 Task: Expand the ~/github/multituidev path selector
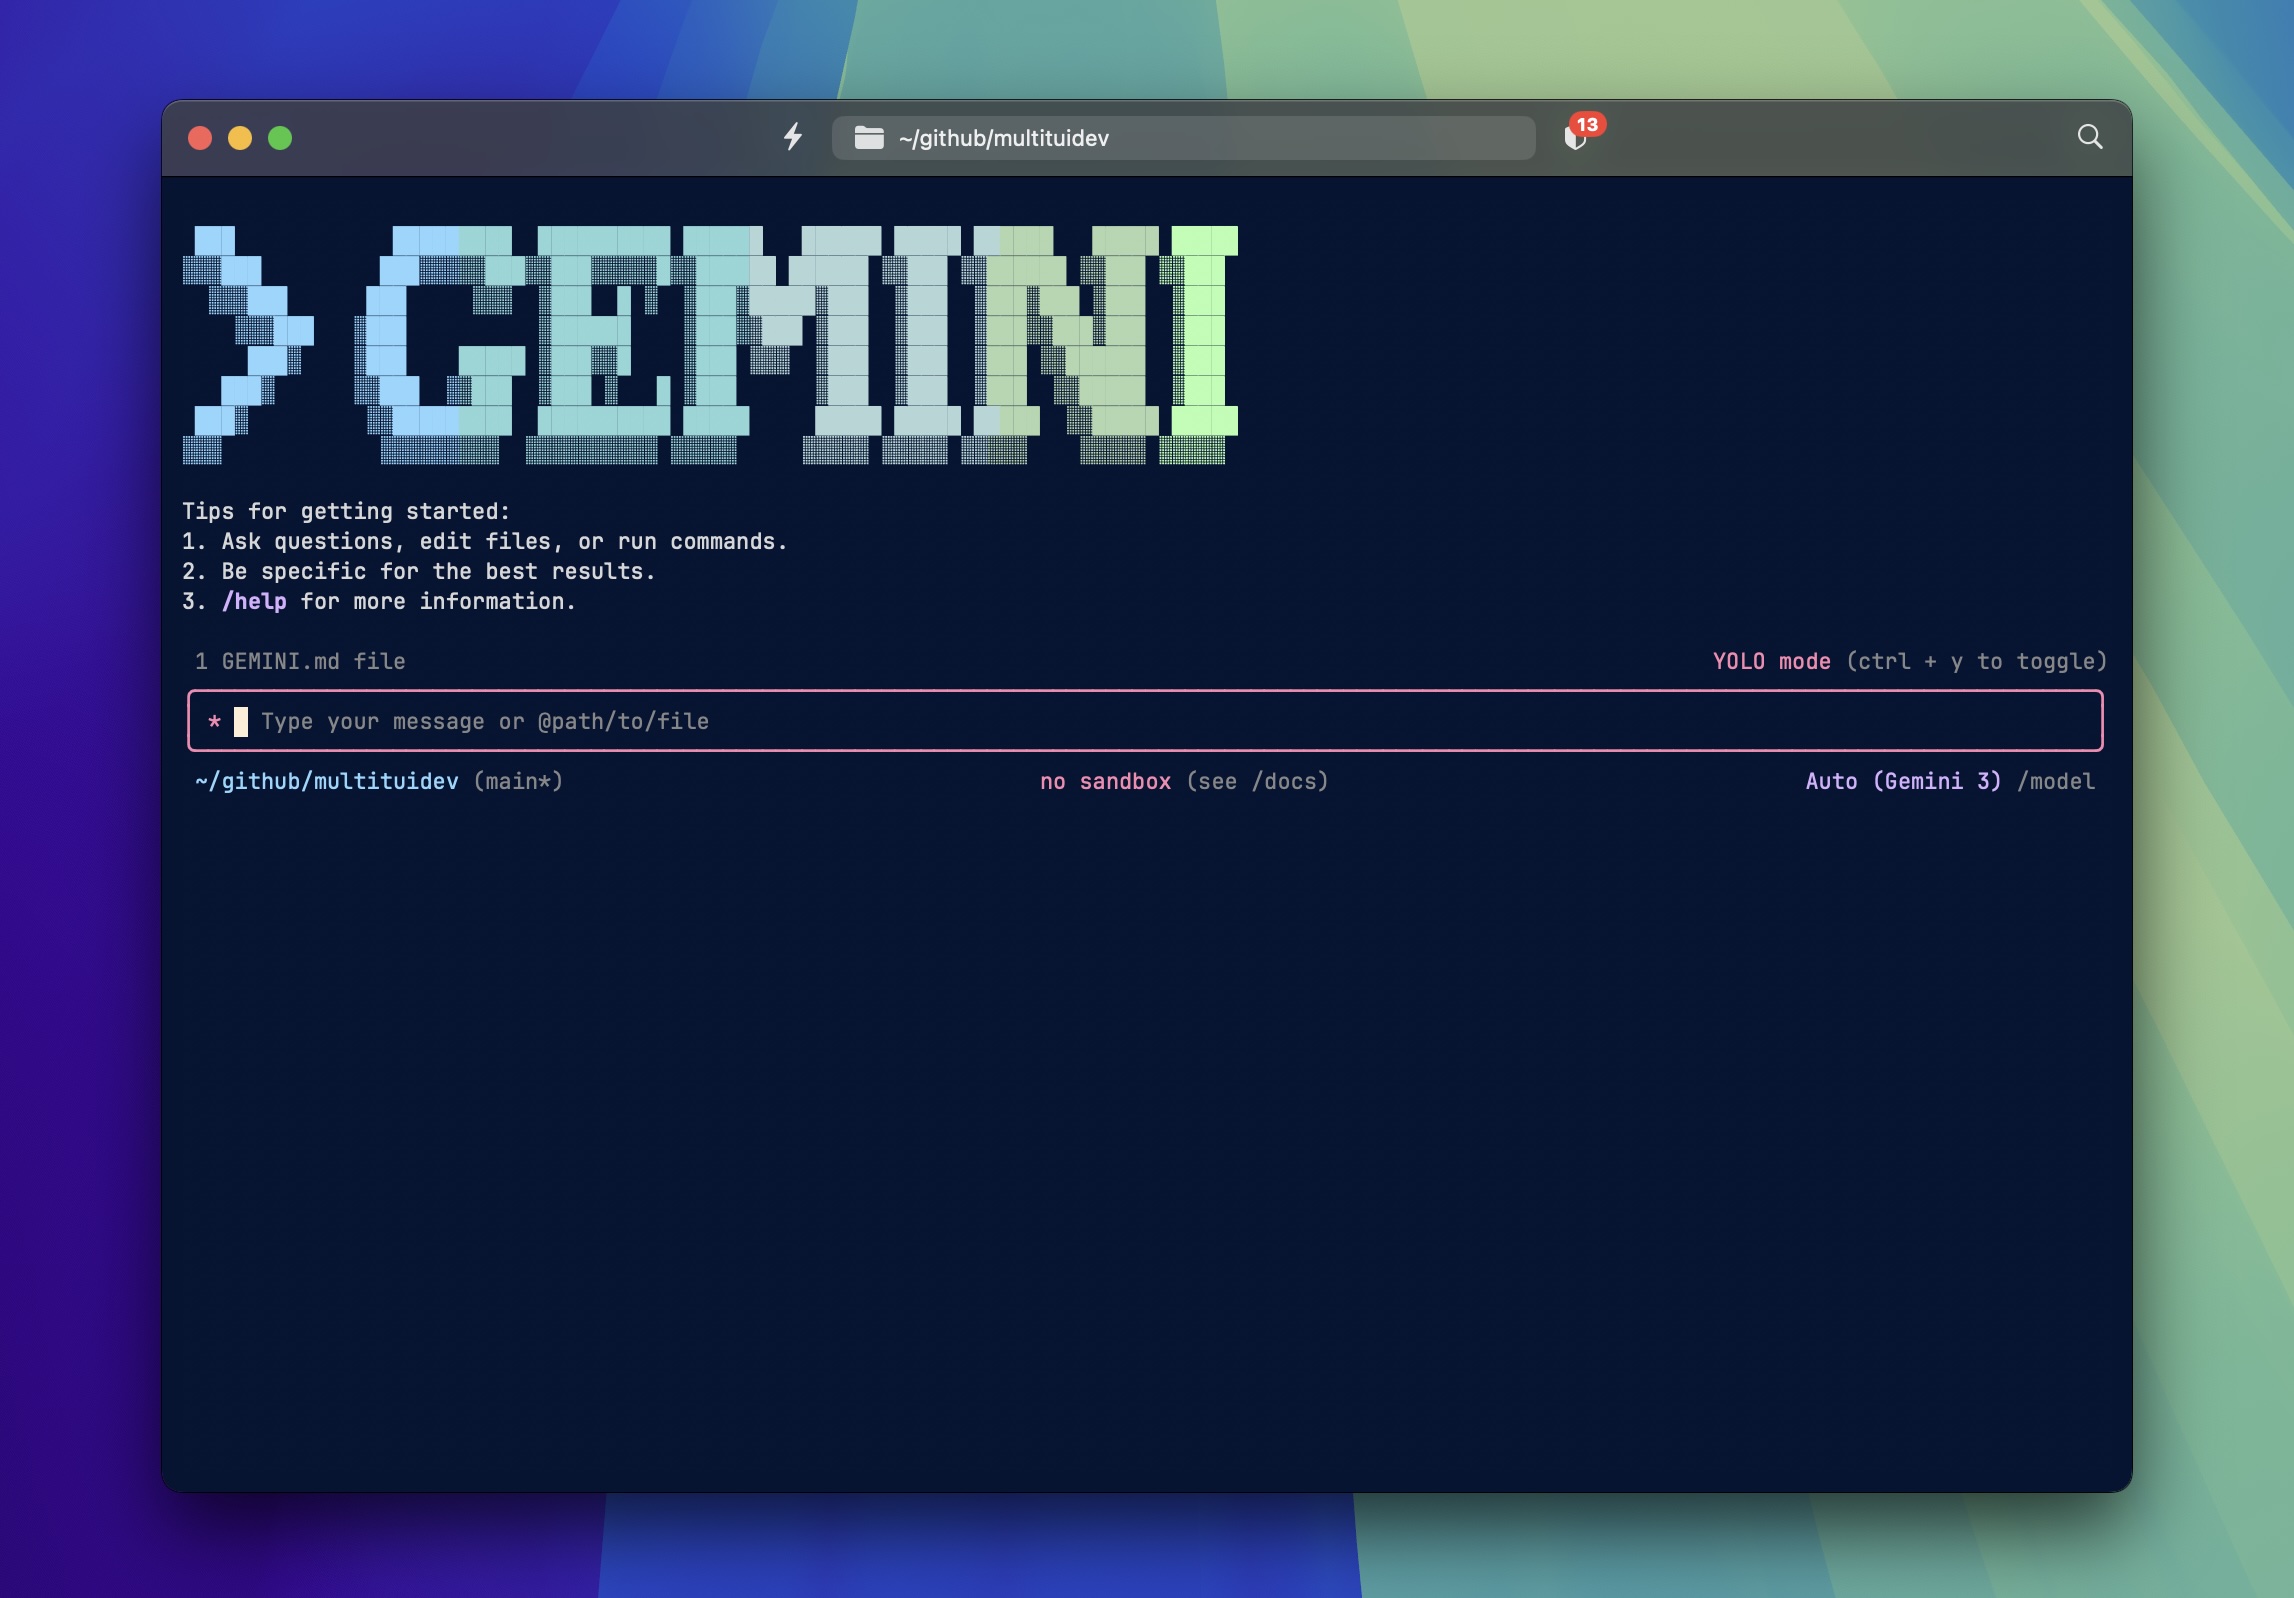1003,138
